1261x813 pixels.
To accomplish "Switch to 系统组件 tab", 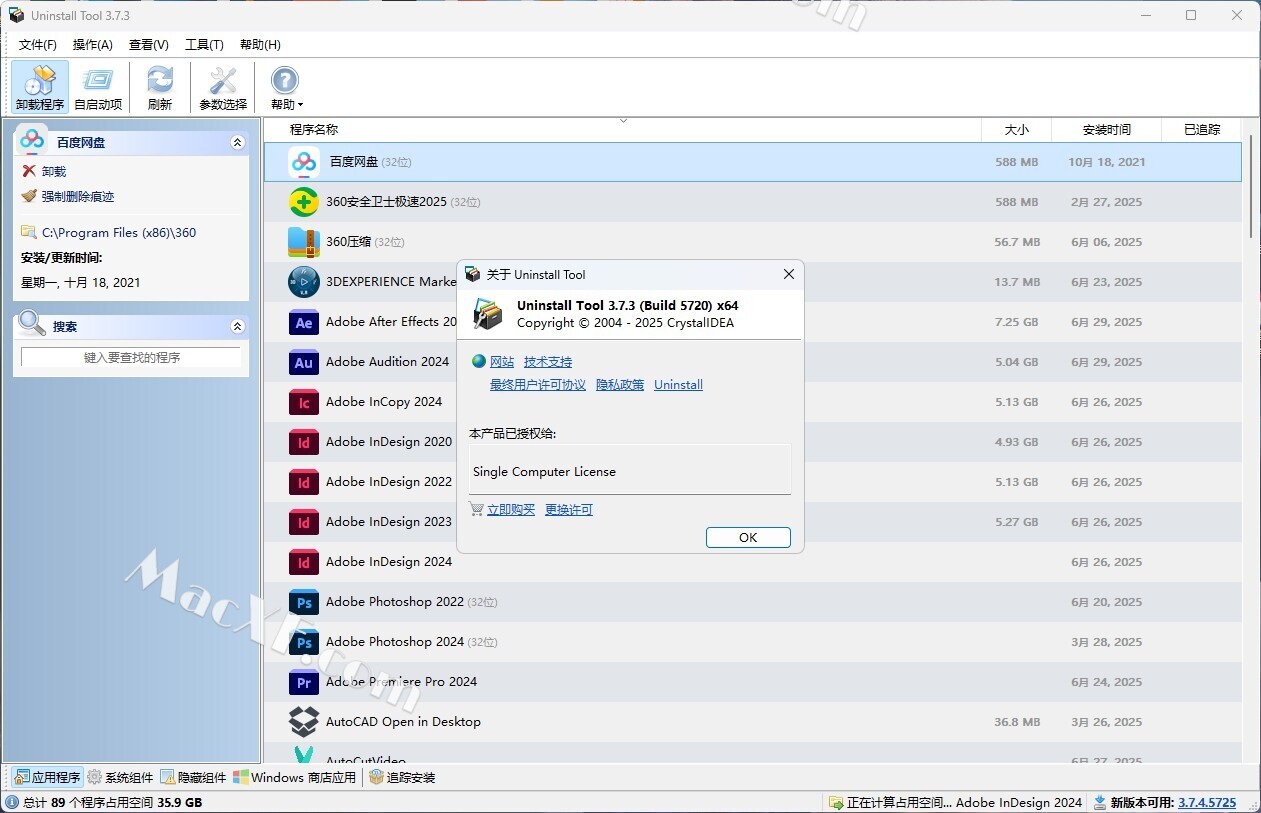I will pyautogui.click(x=120, y=777).
